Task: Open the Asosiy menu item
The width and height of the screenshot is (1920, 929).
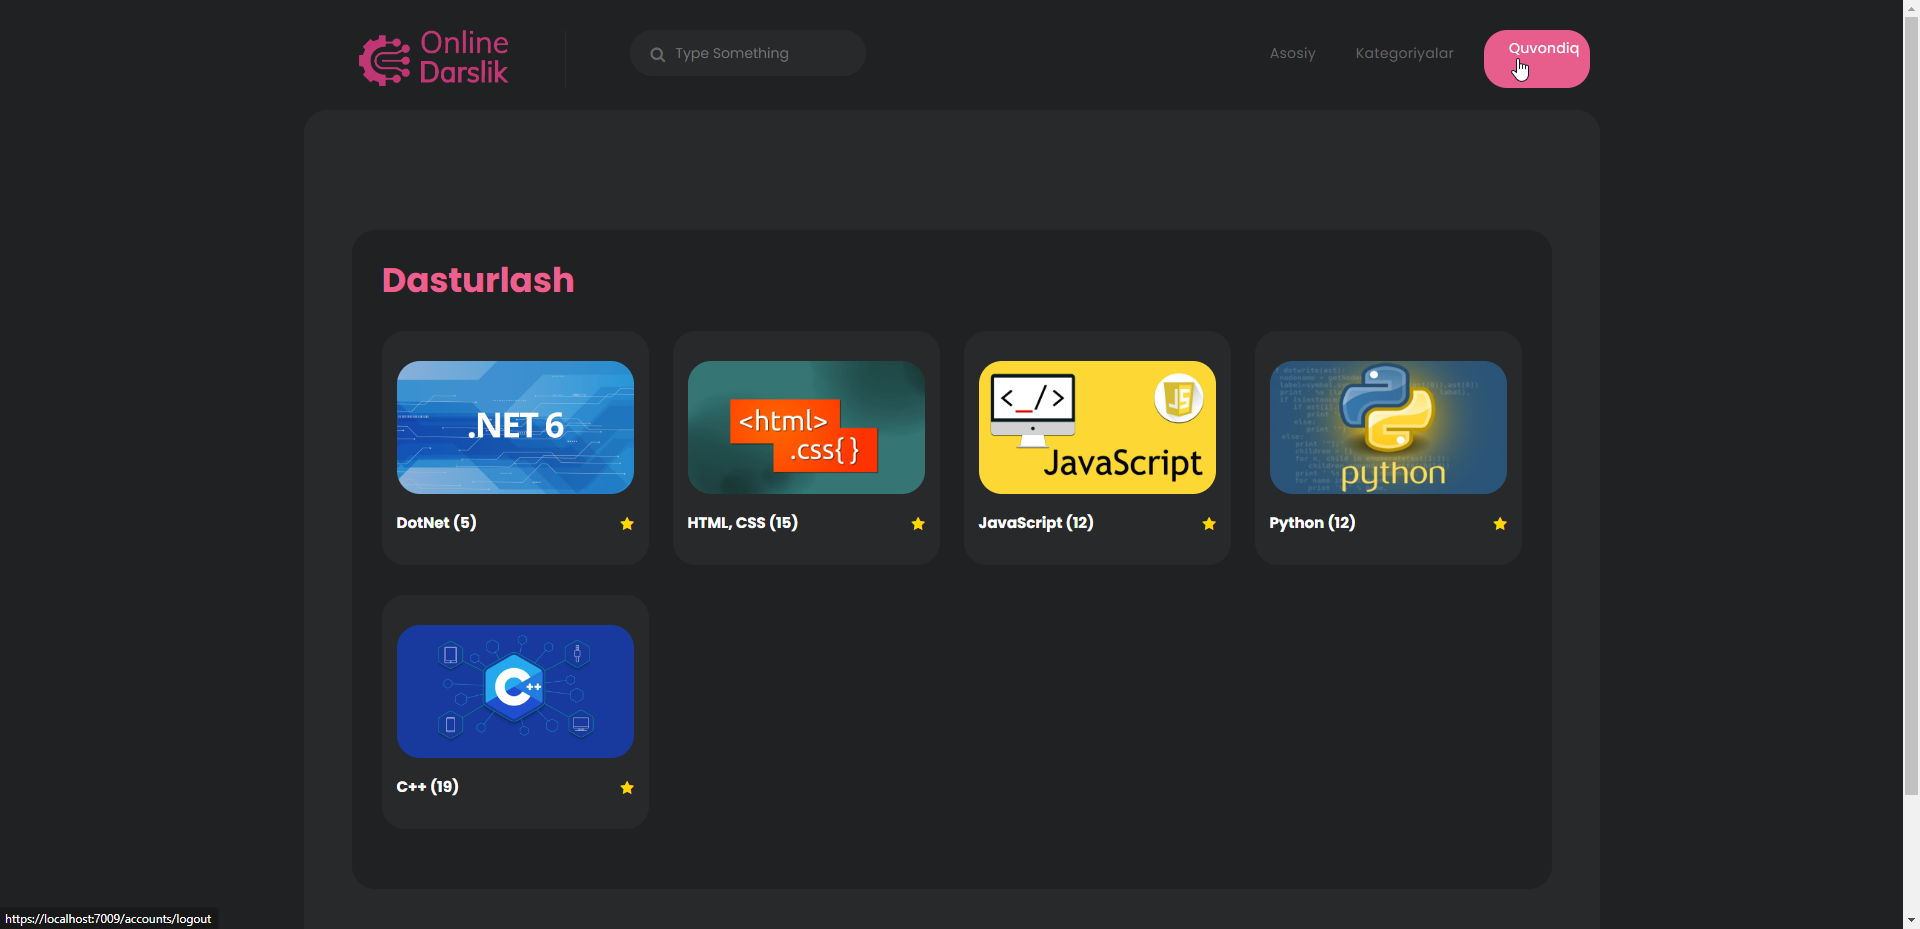Action: coord(1292,53)
